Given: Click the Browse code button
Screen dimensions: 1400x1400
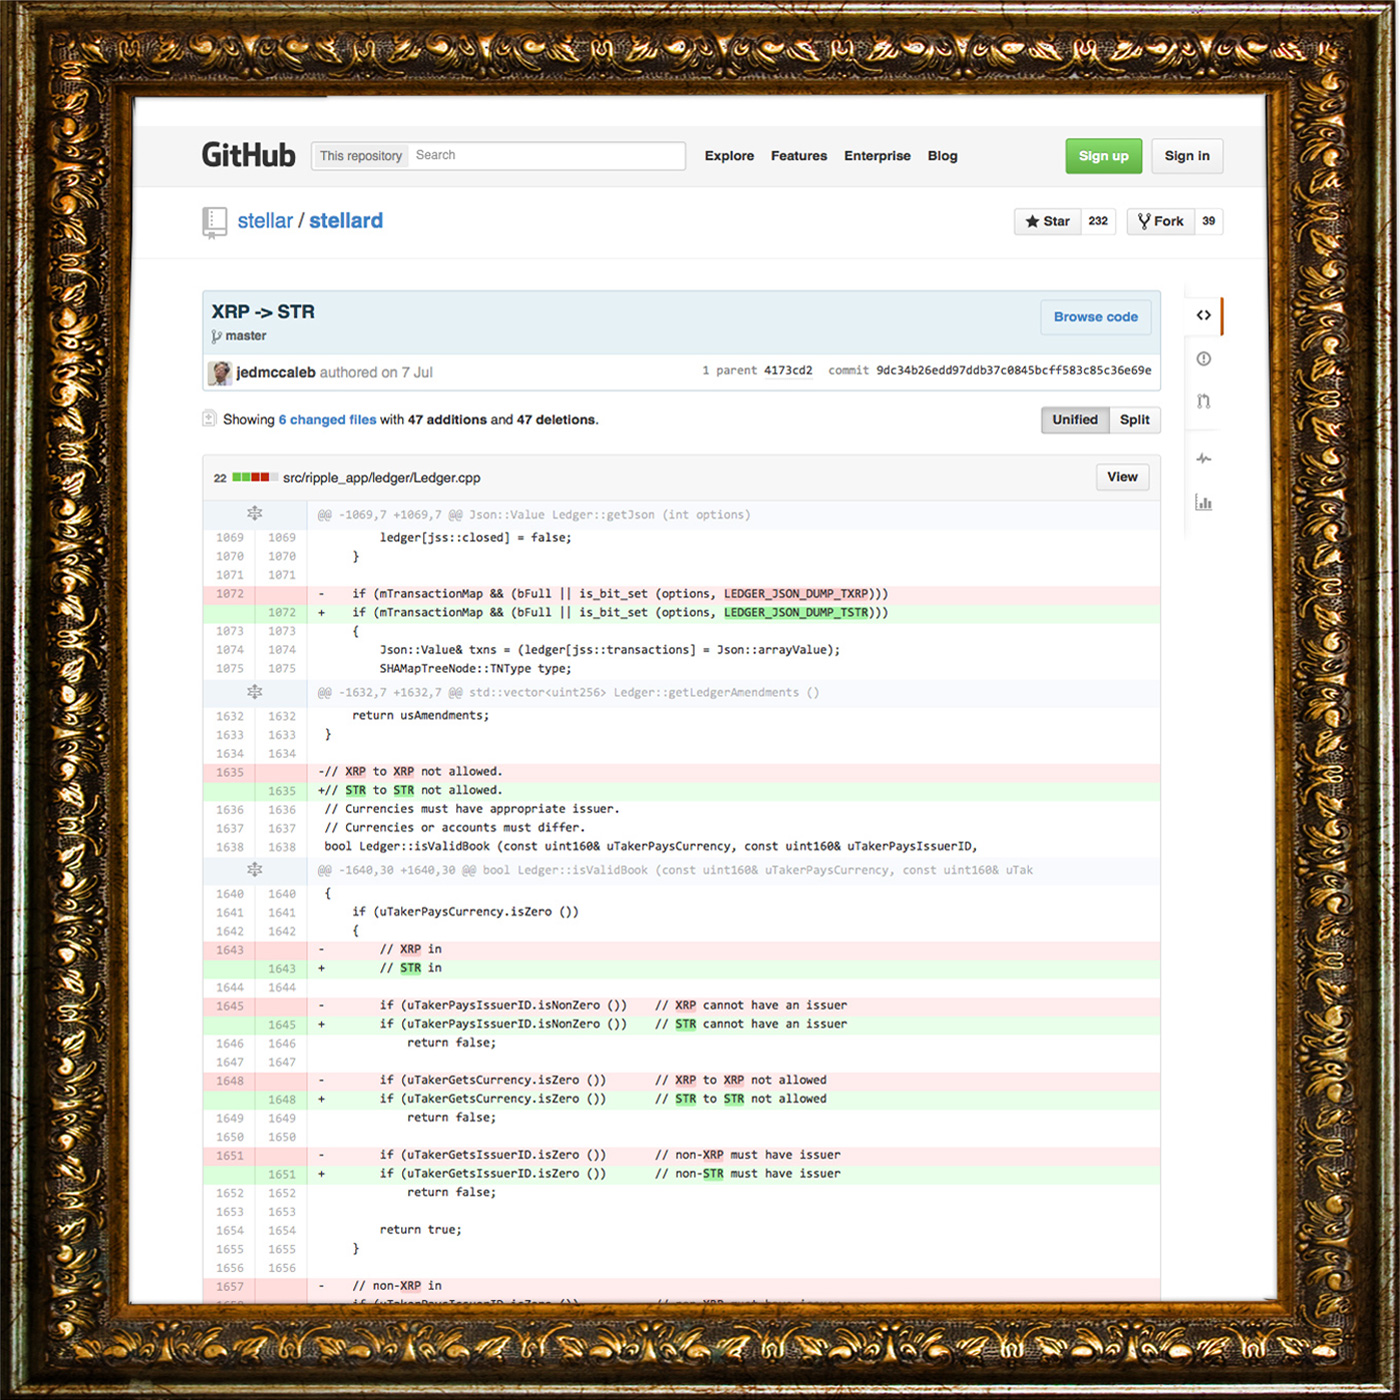Looking at the screenshot, I should click(1095, 317).
